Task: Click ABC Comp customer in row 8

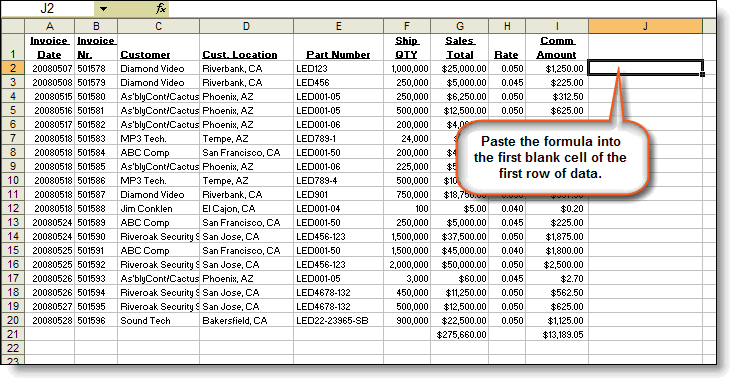Action: [x=158, y=152]
